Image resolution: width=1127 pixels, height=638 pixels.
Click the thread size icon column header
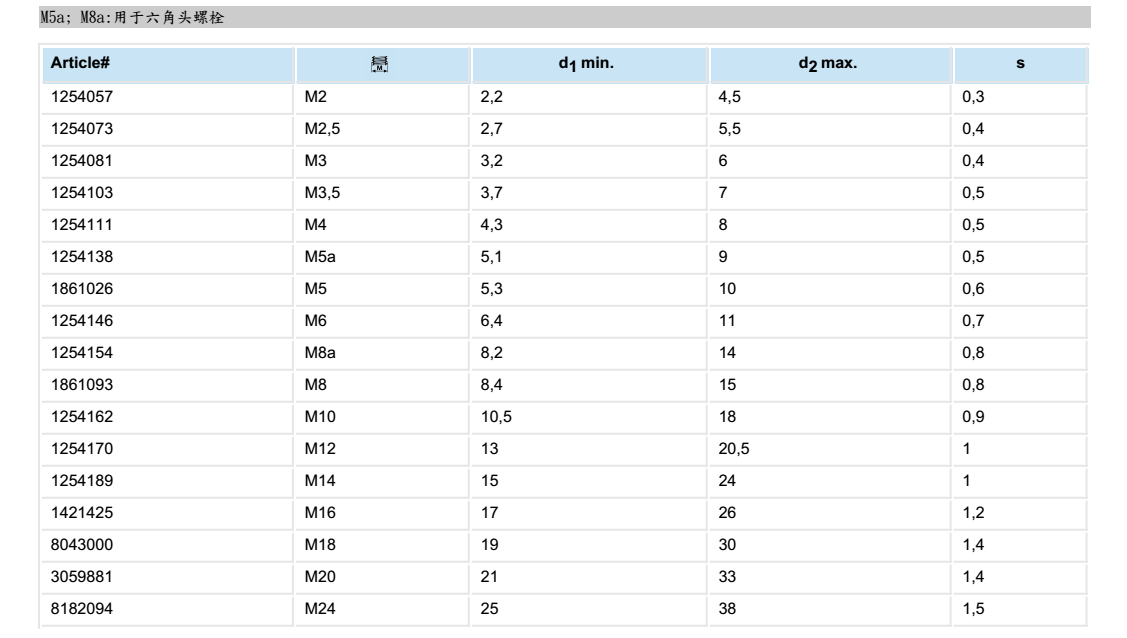[x=379, y=65]
